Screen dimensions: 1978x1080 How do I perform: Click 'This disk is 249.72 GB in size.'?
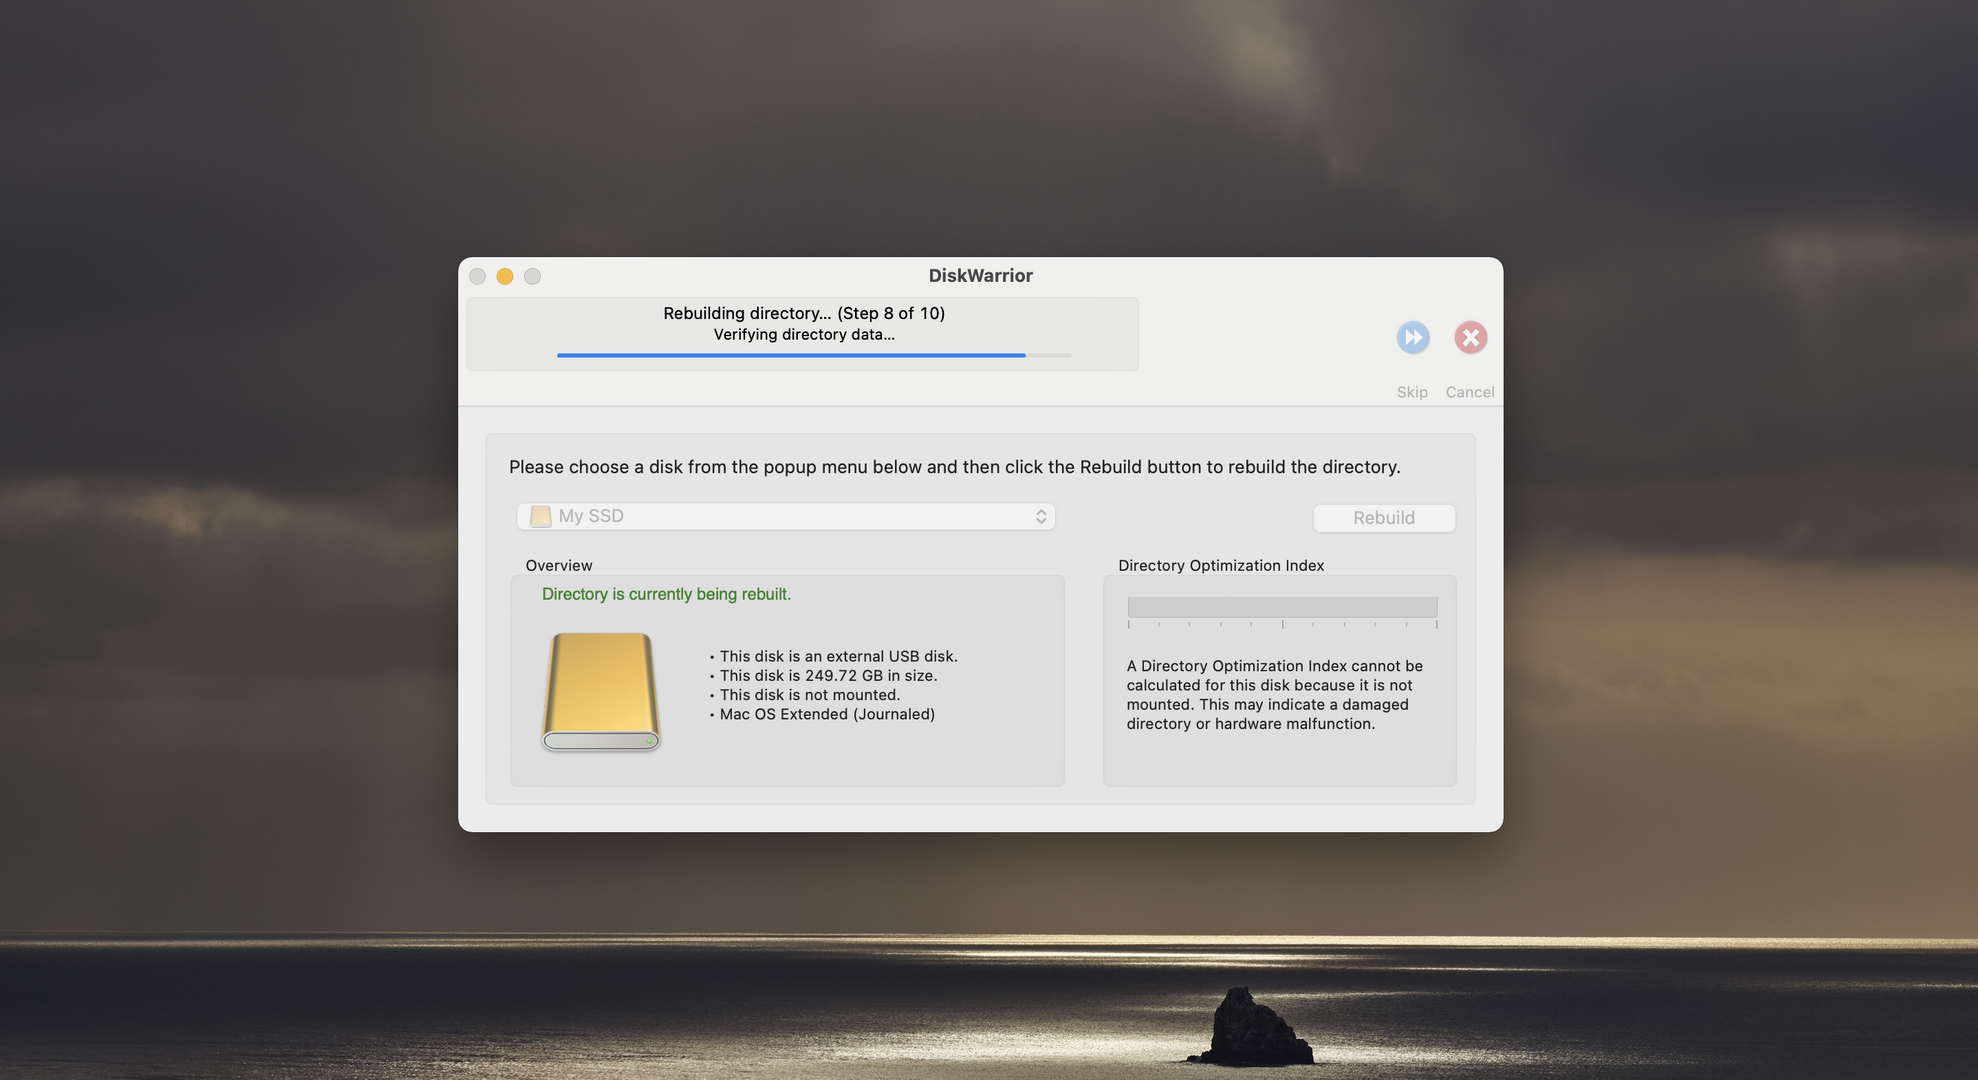pos(828,675)
